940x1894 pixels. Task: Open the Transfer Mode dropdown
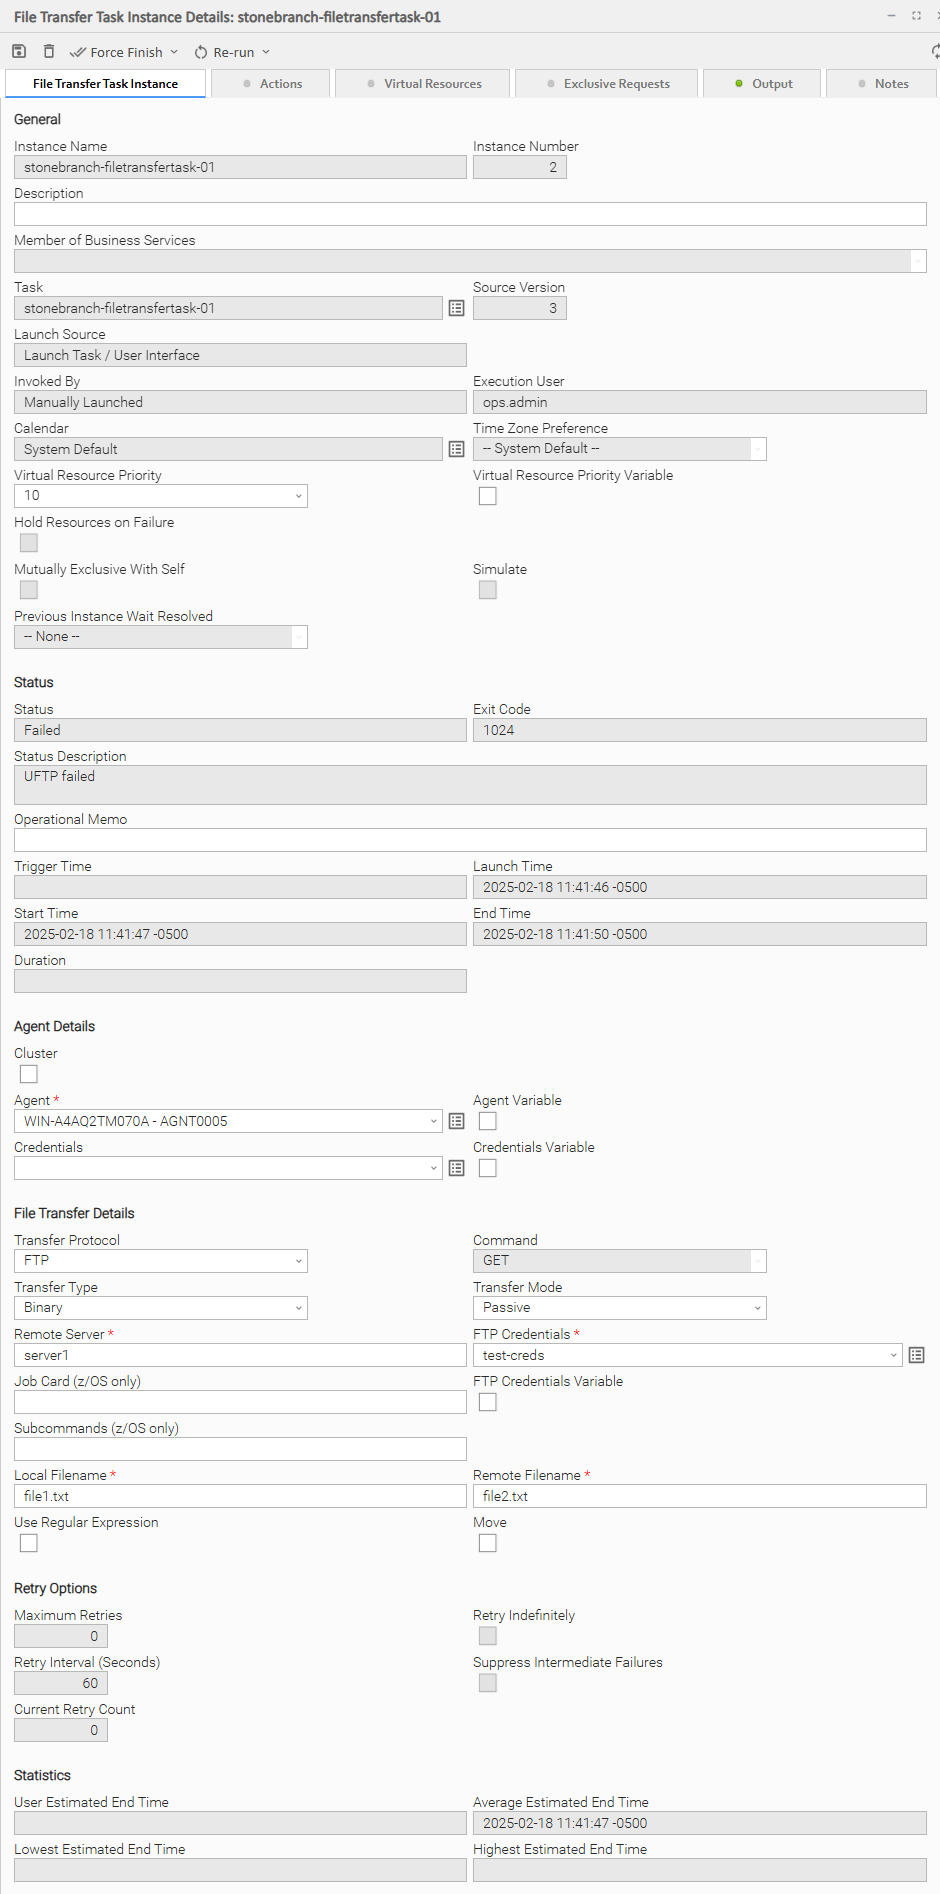coord(619,1308)
